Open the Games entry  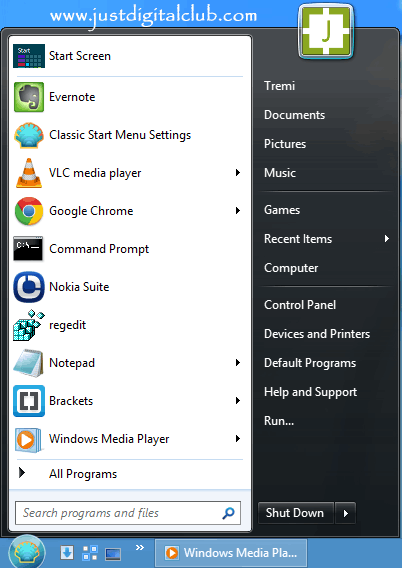282,210
